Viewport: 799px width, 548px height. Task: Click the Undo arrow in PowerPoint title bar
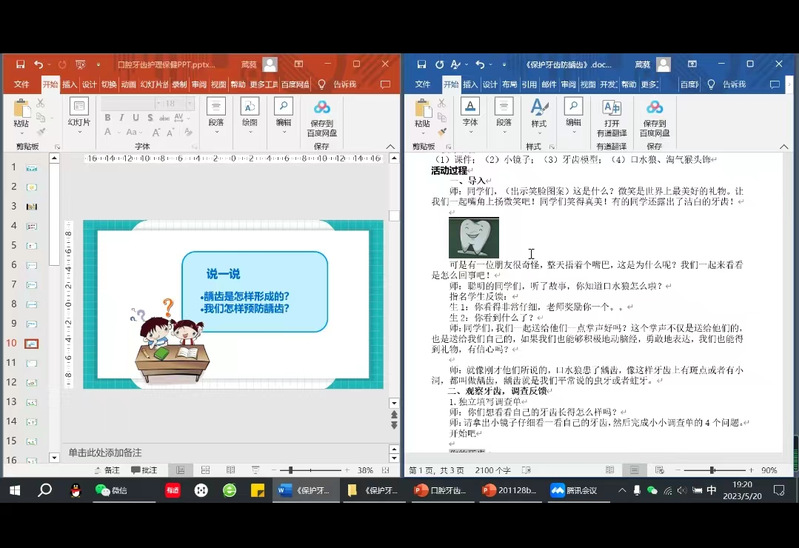(x=38, y=65)
